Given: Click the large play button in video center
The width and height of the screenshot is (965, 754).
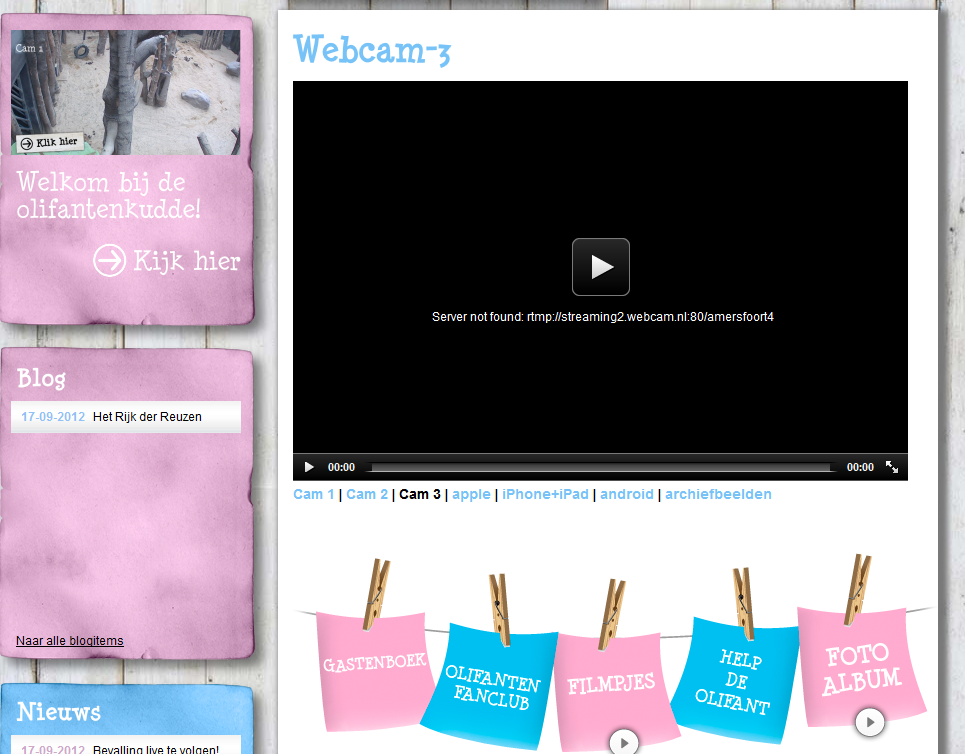Looking at the screenshot, I should [x=600, y=267].
